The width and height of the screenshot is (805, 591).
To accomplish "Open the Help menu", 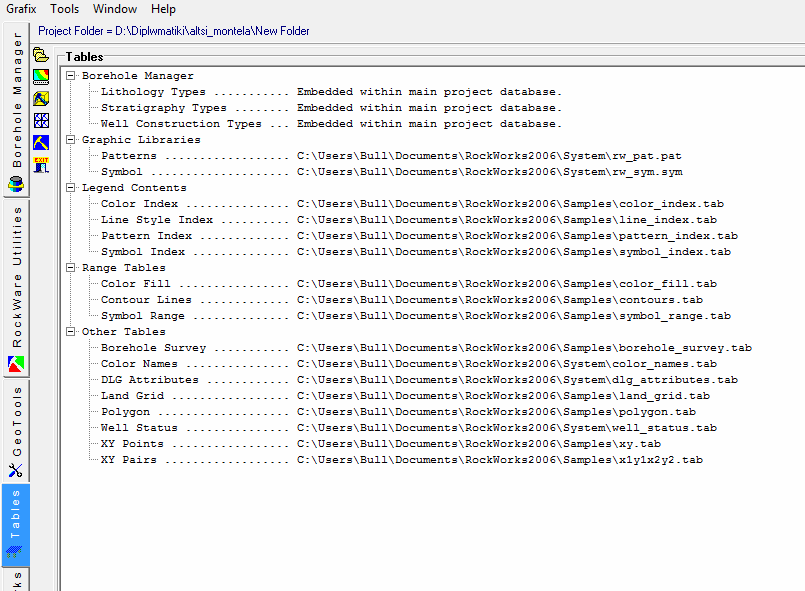I will pyautogui.click(x=163, y=9).
